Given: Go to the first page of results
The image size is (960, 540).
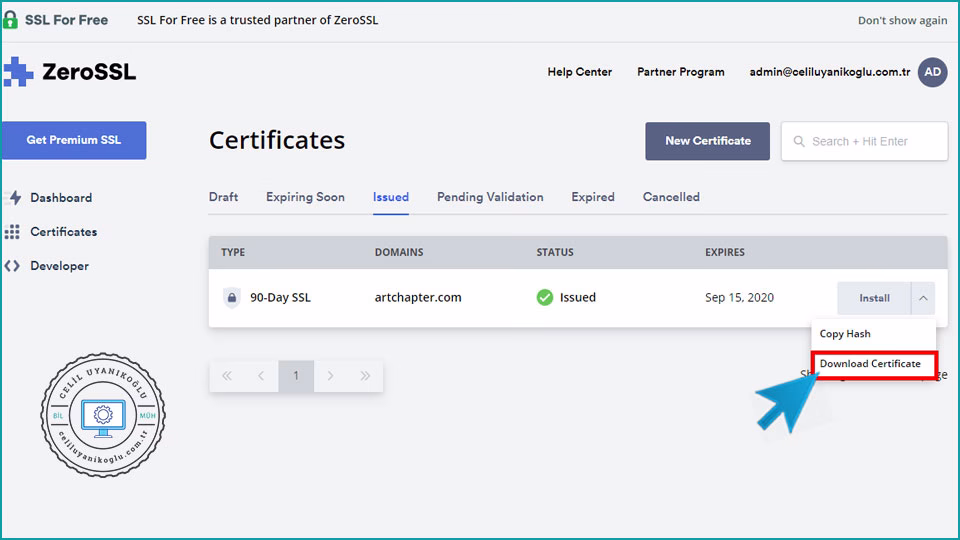Looking at the screenshot, I should [227, 376].
